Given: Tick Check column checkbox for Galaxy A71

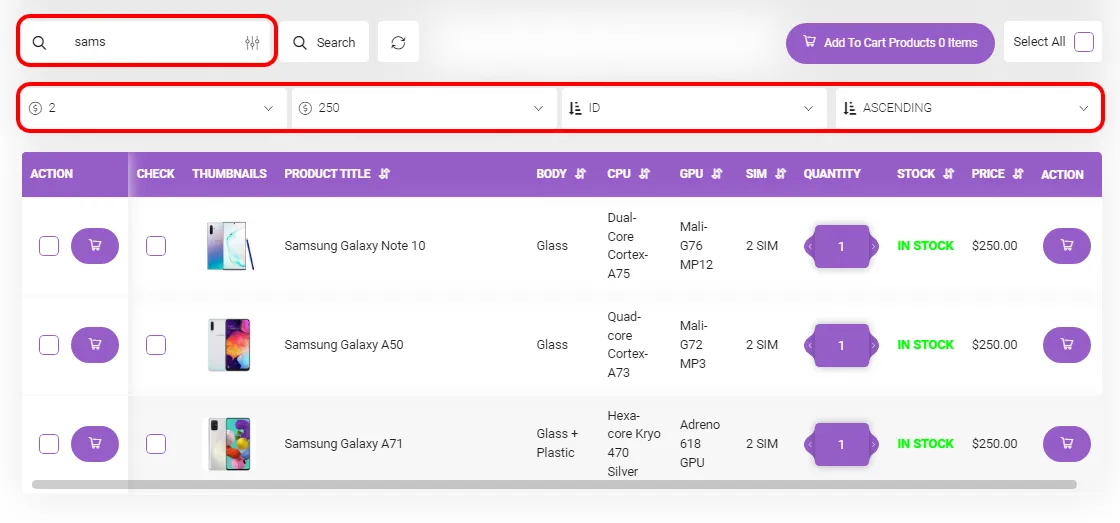Looking at the screenshot, I should [x=156, y=444].
